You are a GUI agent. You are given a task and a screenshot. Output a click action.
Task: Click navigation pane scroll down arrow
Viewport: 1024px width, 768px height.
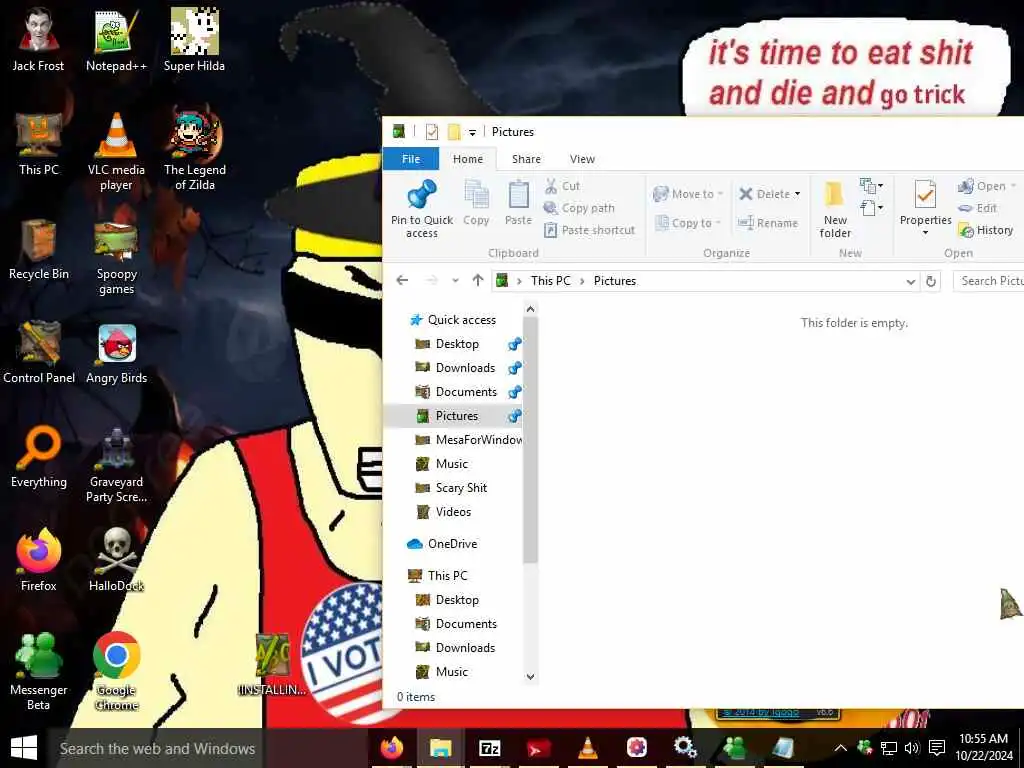click(530, 677)
